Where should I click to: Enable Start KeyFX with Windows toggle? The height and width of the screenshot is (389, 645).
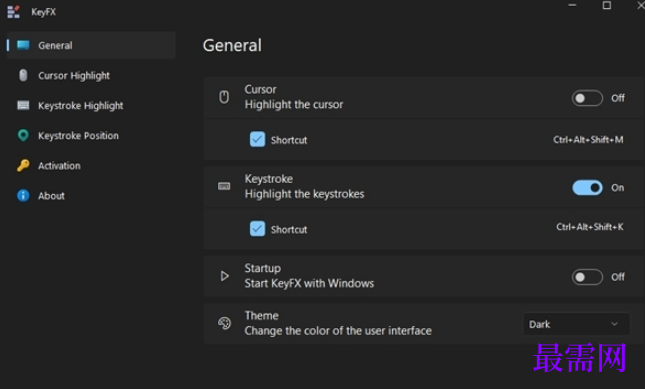tap(587, 277)
